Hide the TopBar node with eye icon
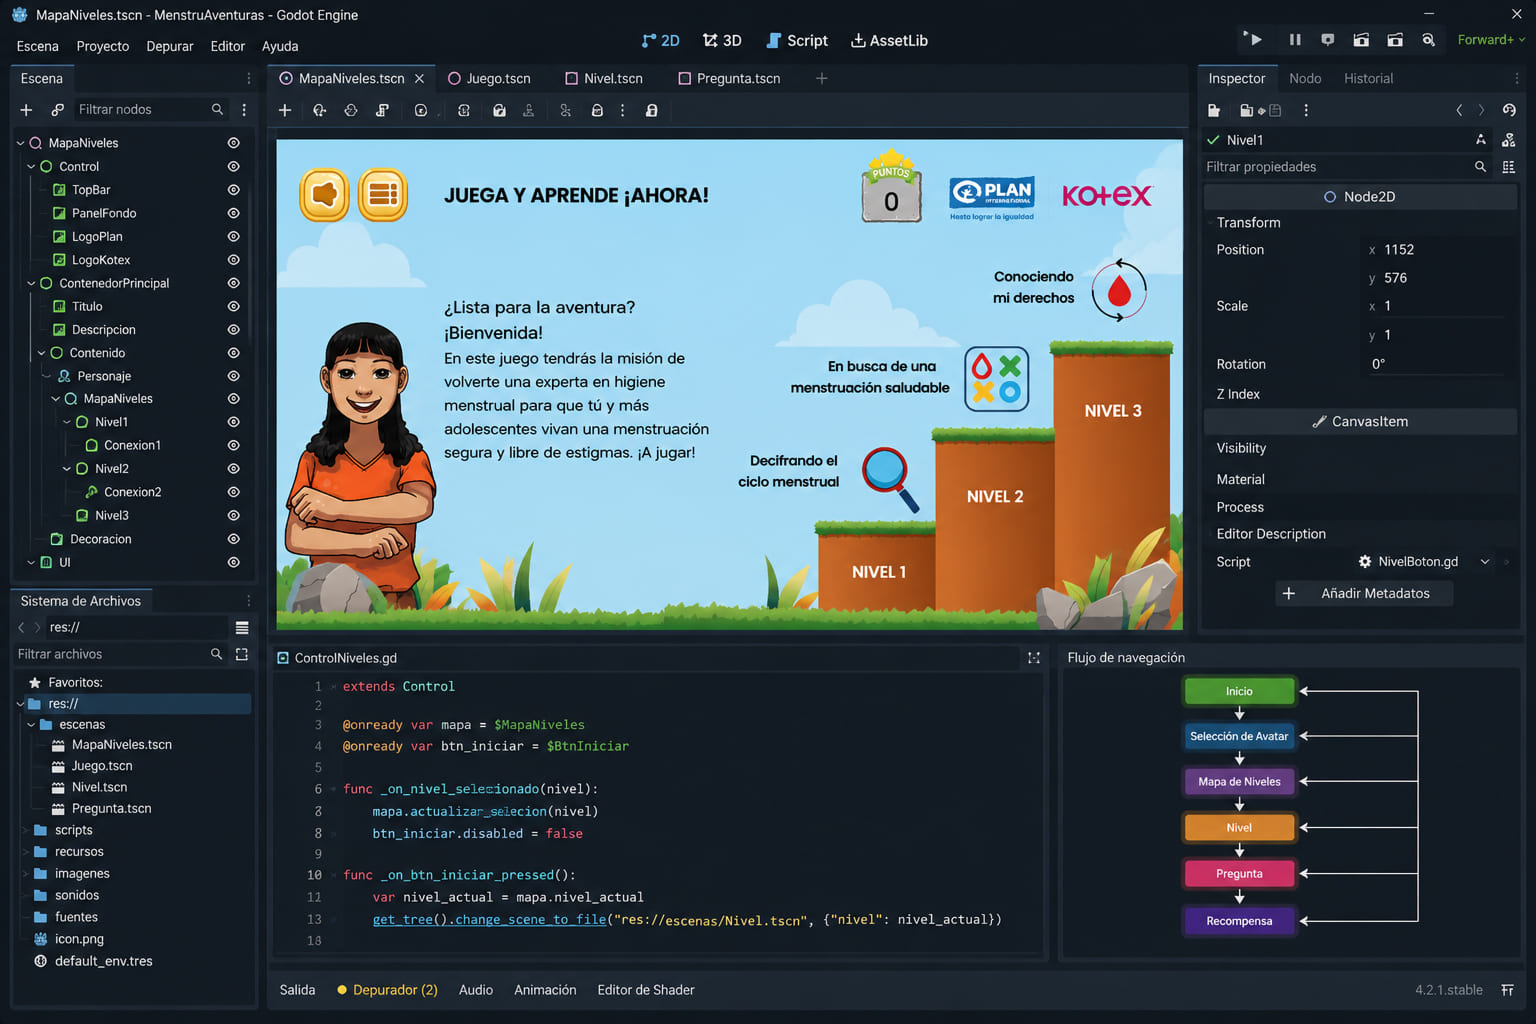 [233, 190]
